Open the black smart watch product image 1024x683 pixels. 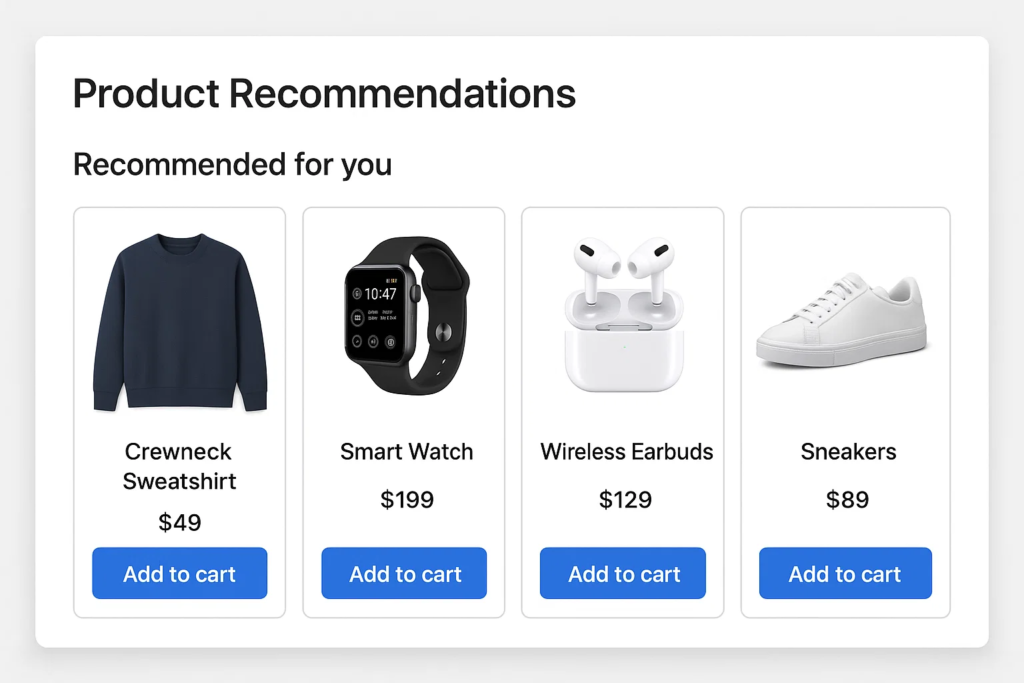[406, 315]
